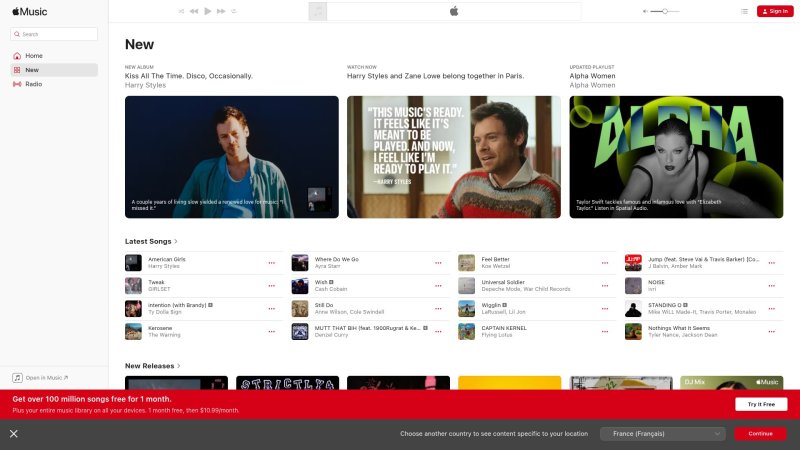Sign in to Apple Music
Screen dimensions: 800x450
[x=774, y=11]
